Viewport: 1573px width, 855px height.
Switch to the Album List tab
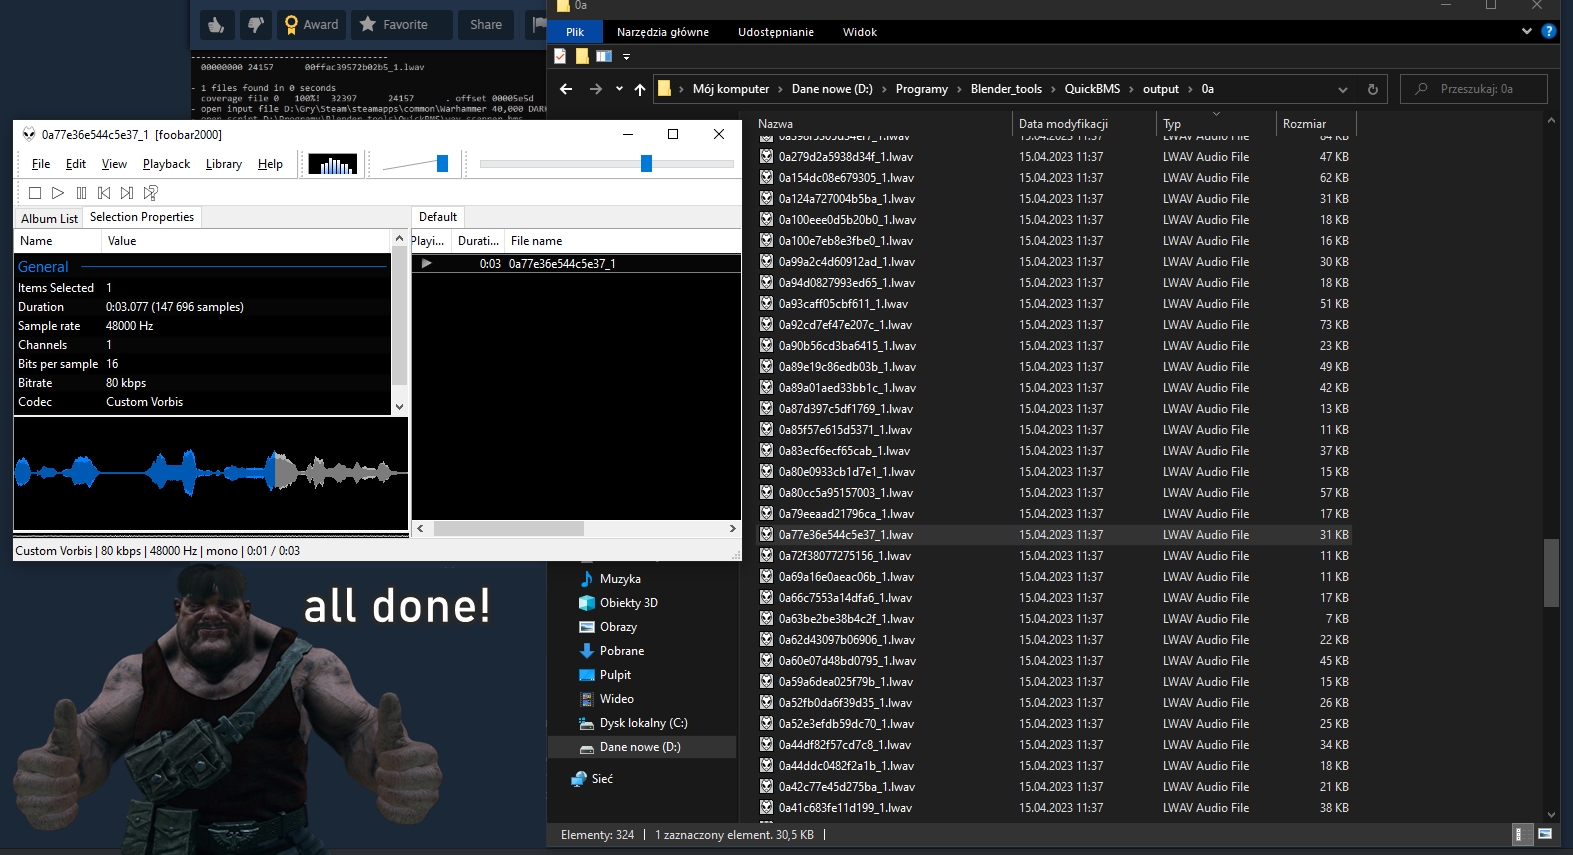49,218
